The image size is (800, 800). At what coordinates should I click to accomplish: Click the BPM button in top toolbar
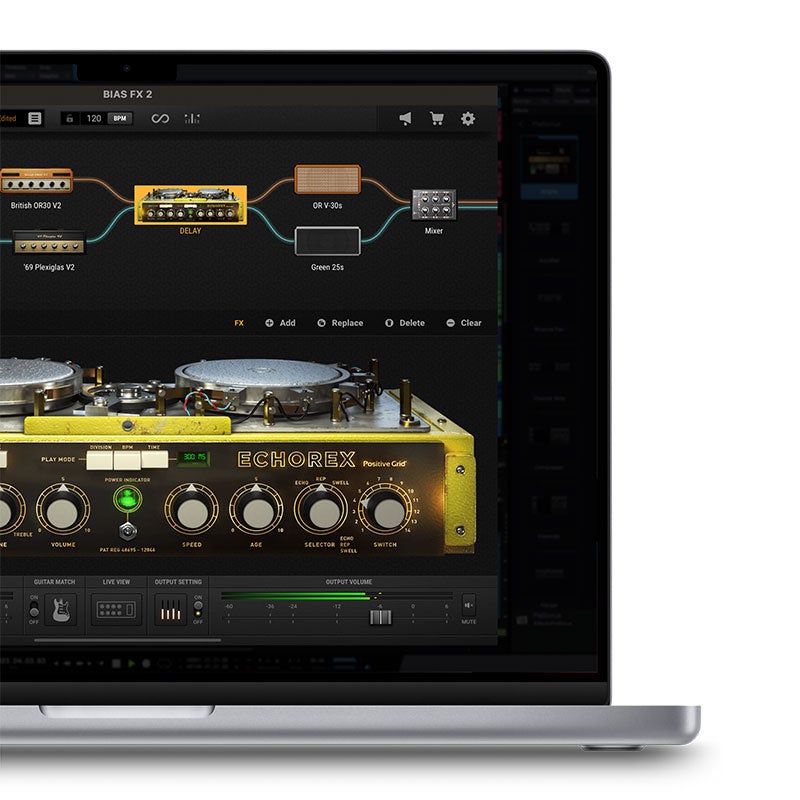(x=120, y=118)
